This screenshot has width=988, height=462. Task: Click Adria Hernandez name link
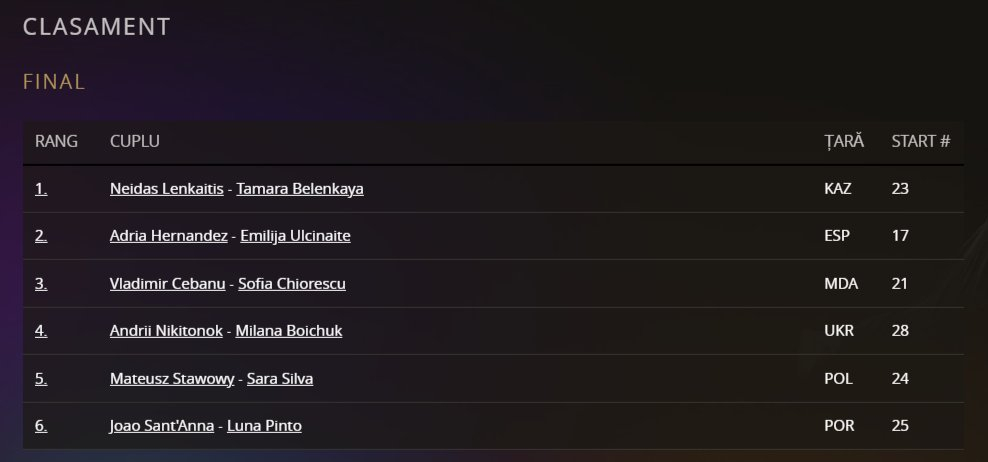[169, 236]
